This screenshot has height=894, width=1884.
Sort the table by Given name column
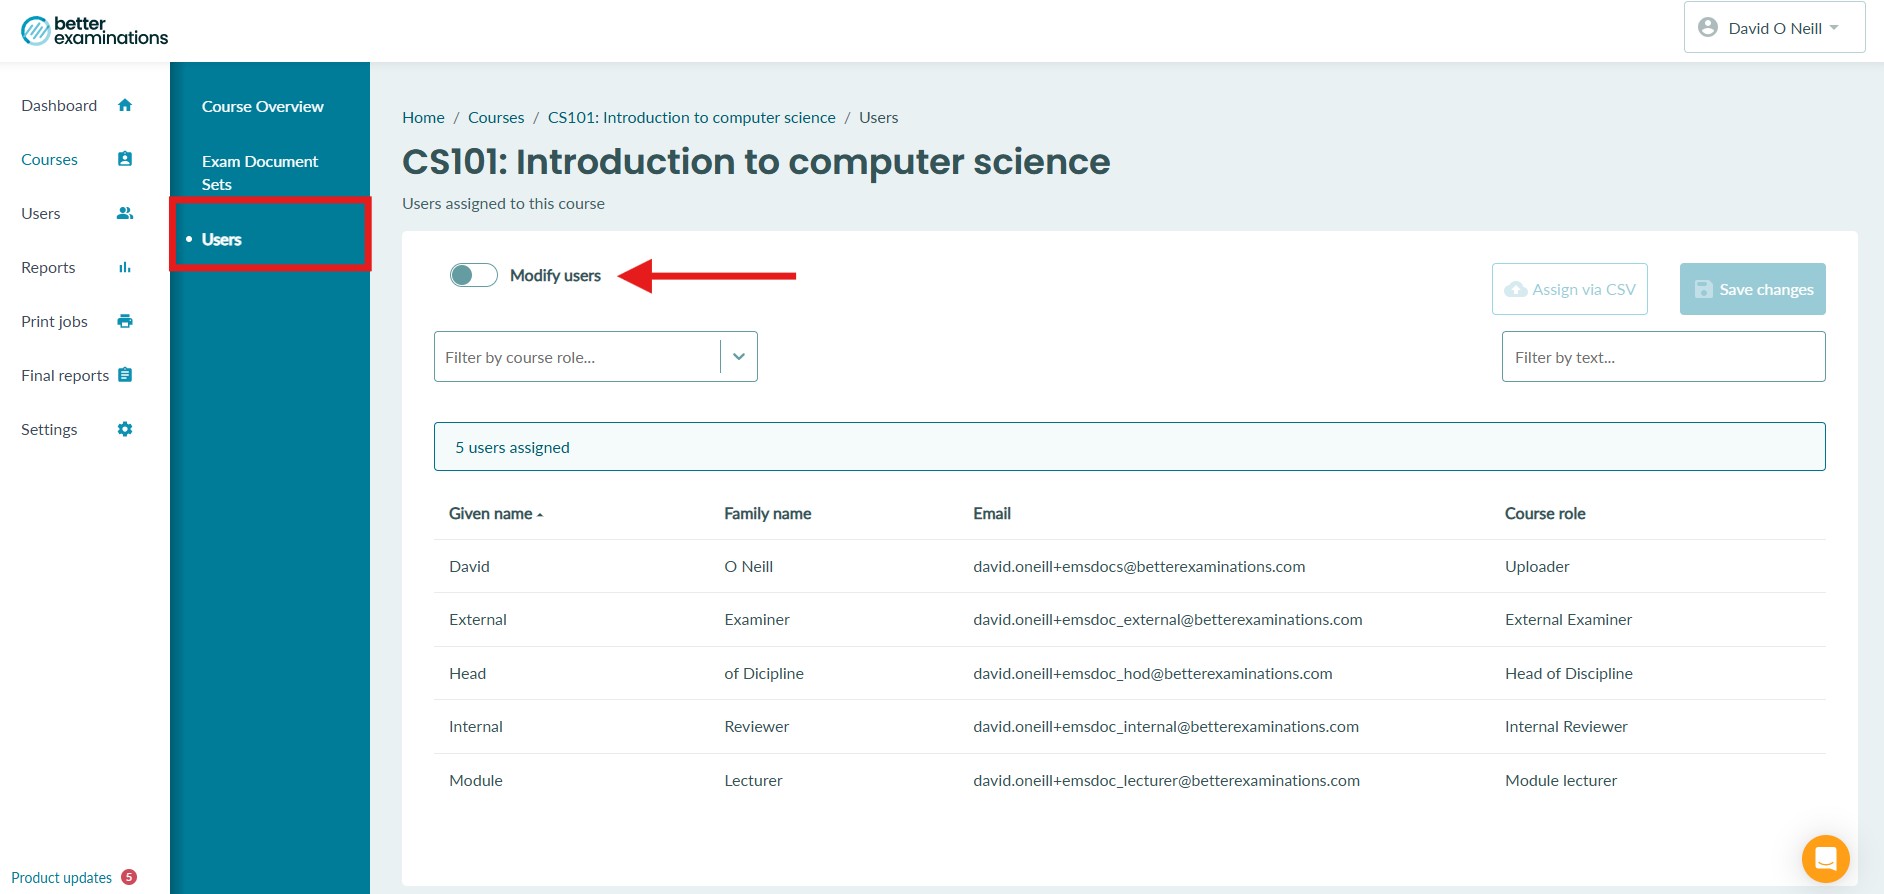point(495,514)
